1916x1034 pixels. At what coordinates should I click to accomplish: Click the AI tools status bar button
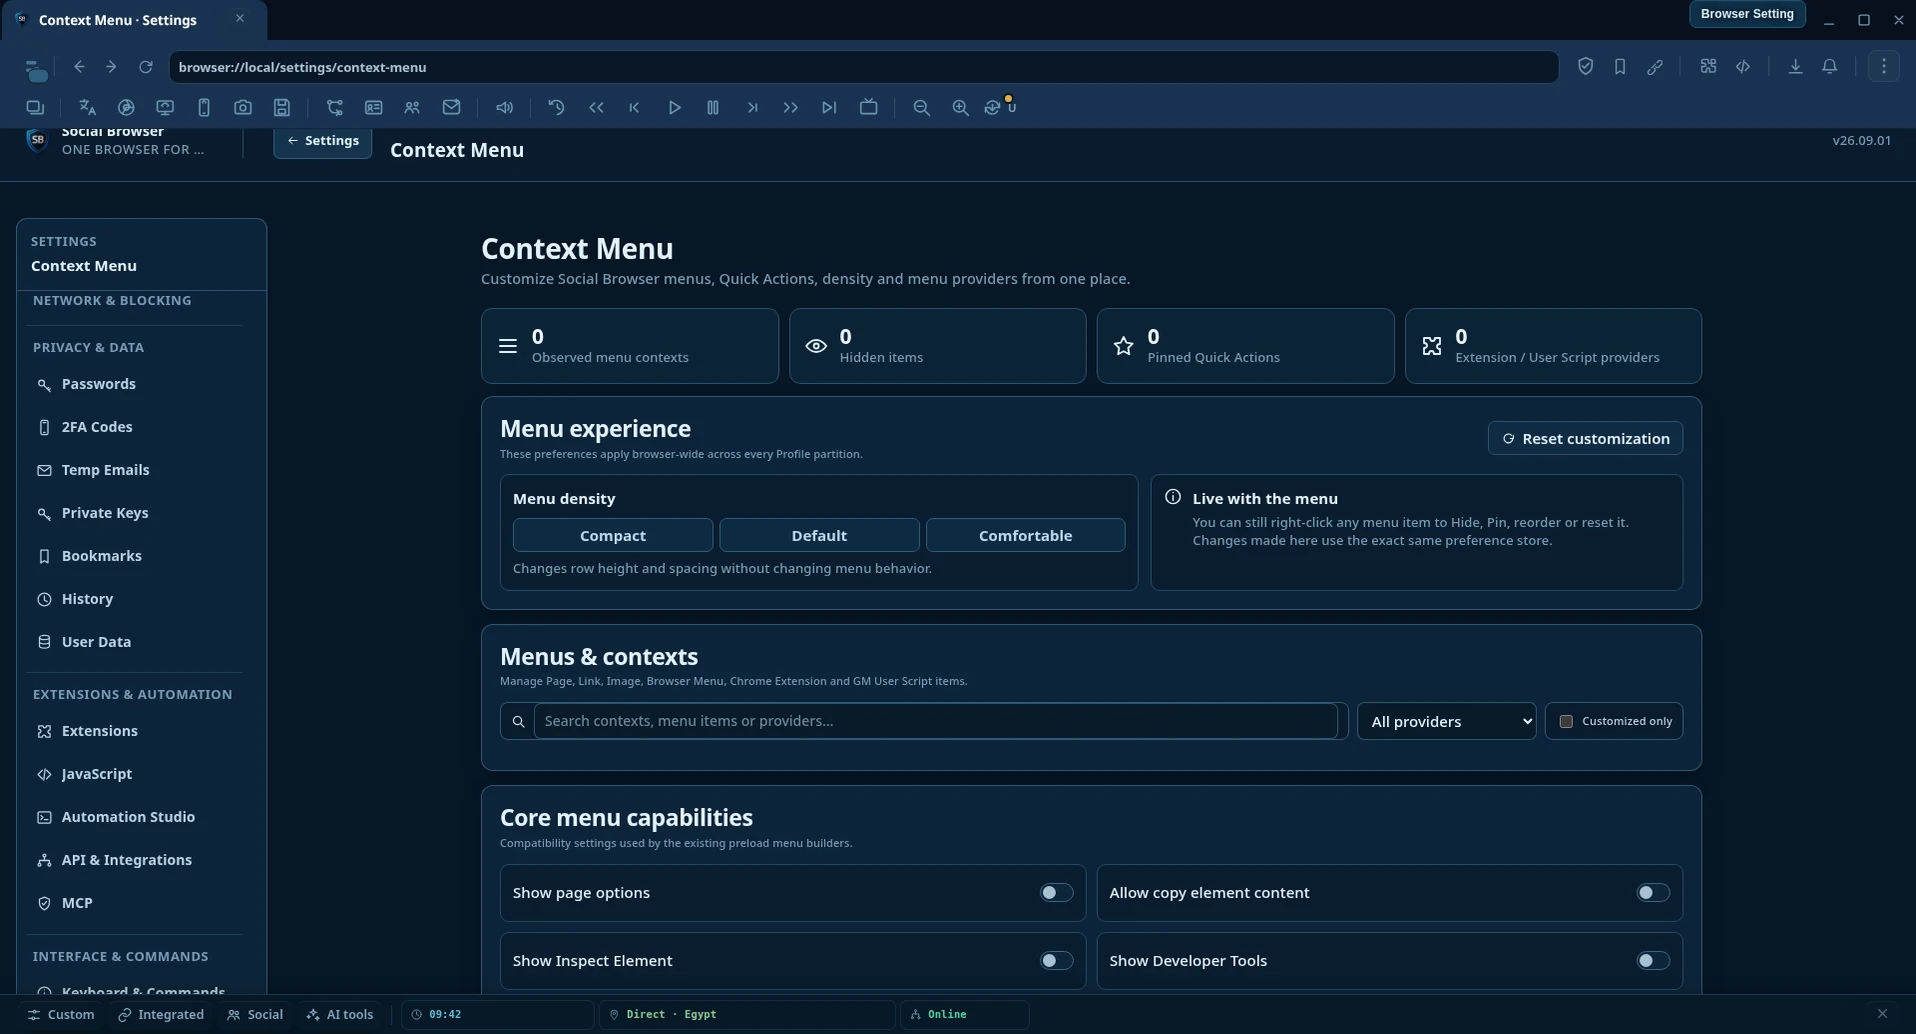click(x=340, y=1015)
